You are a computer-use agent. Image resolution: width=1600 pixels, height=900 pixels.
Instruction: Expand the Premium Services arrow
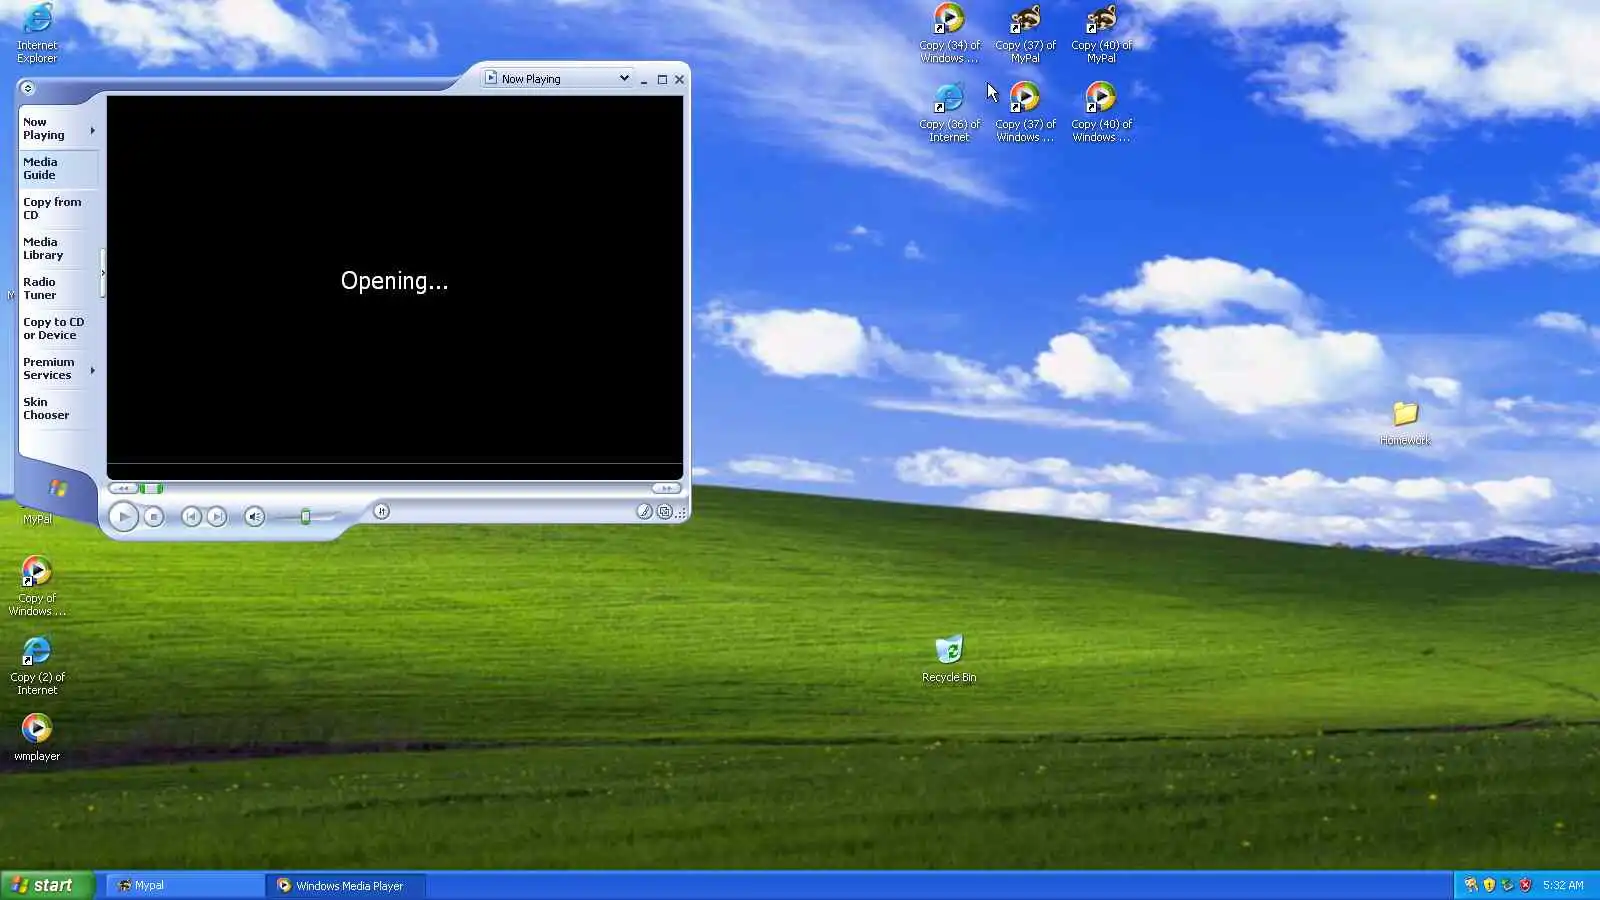pos(93,370)
